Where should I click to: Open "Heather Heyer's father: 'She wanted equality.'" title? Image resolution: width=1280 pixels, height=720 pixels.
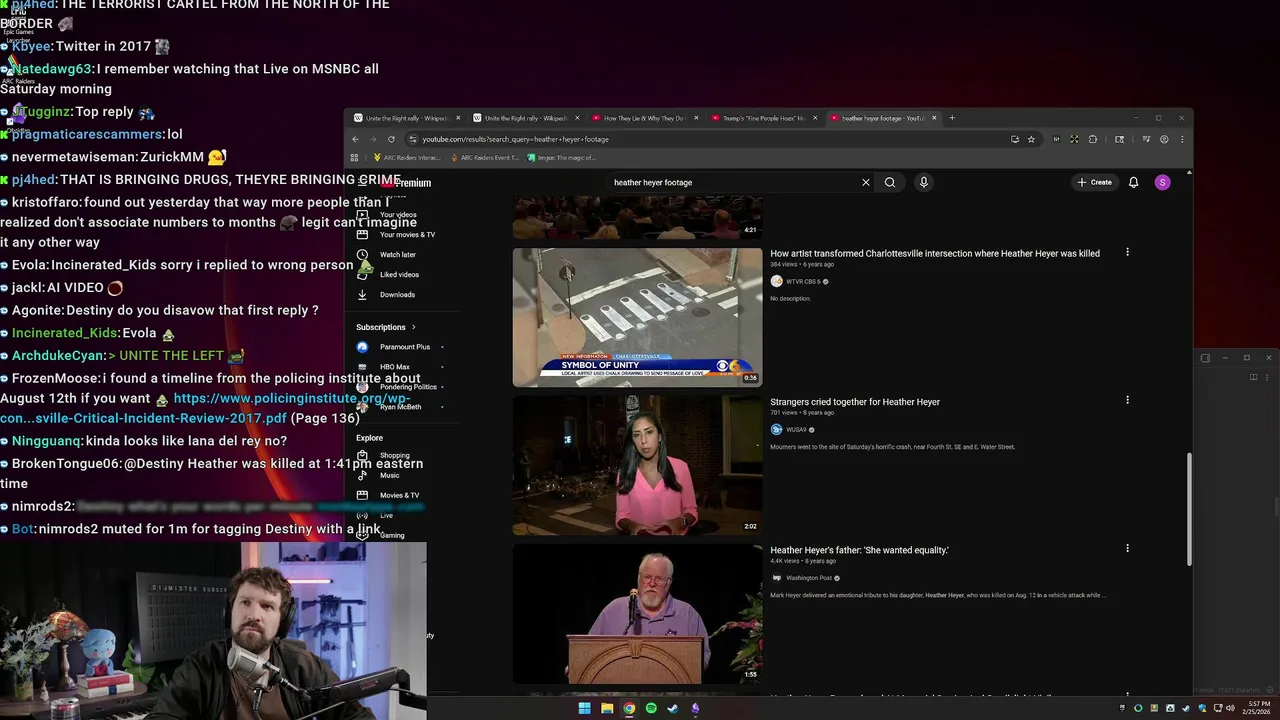click(x=859, y=550)
